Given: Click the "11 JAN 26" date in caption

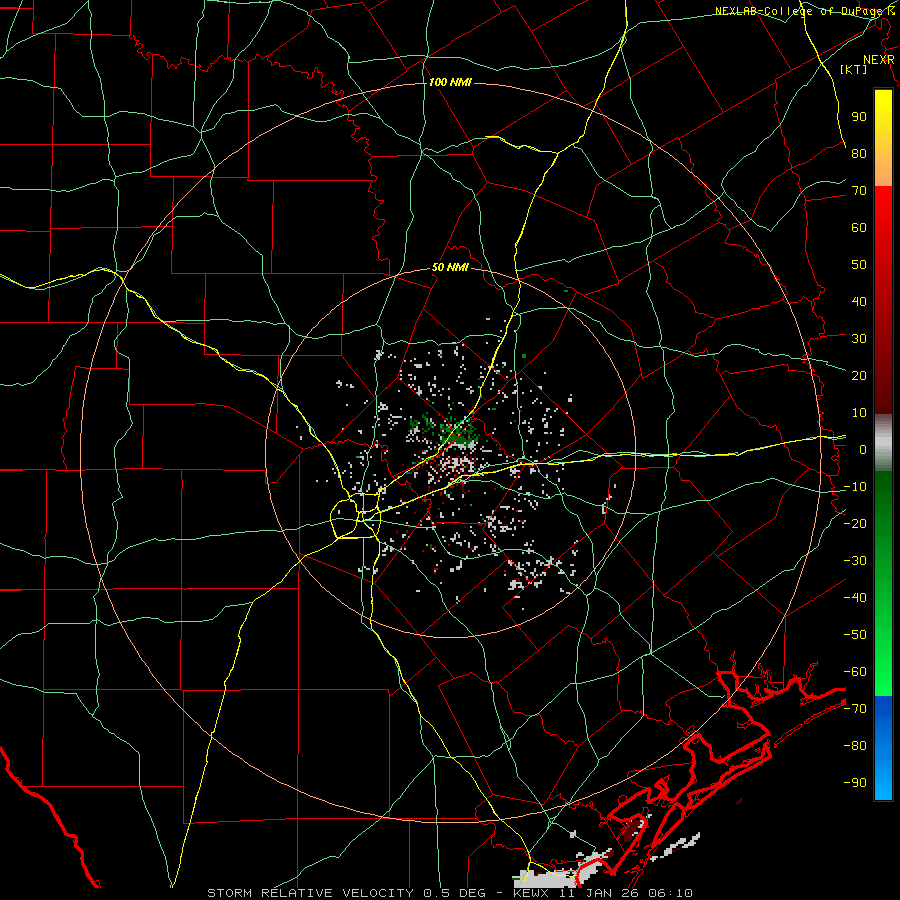Looking at the screenshot, I should coord(598,893).
